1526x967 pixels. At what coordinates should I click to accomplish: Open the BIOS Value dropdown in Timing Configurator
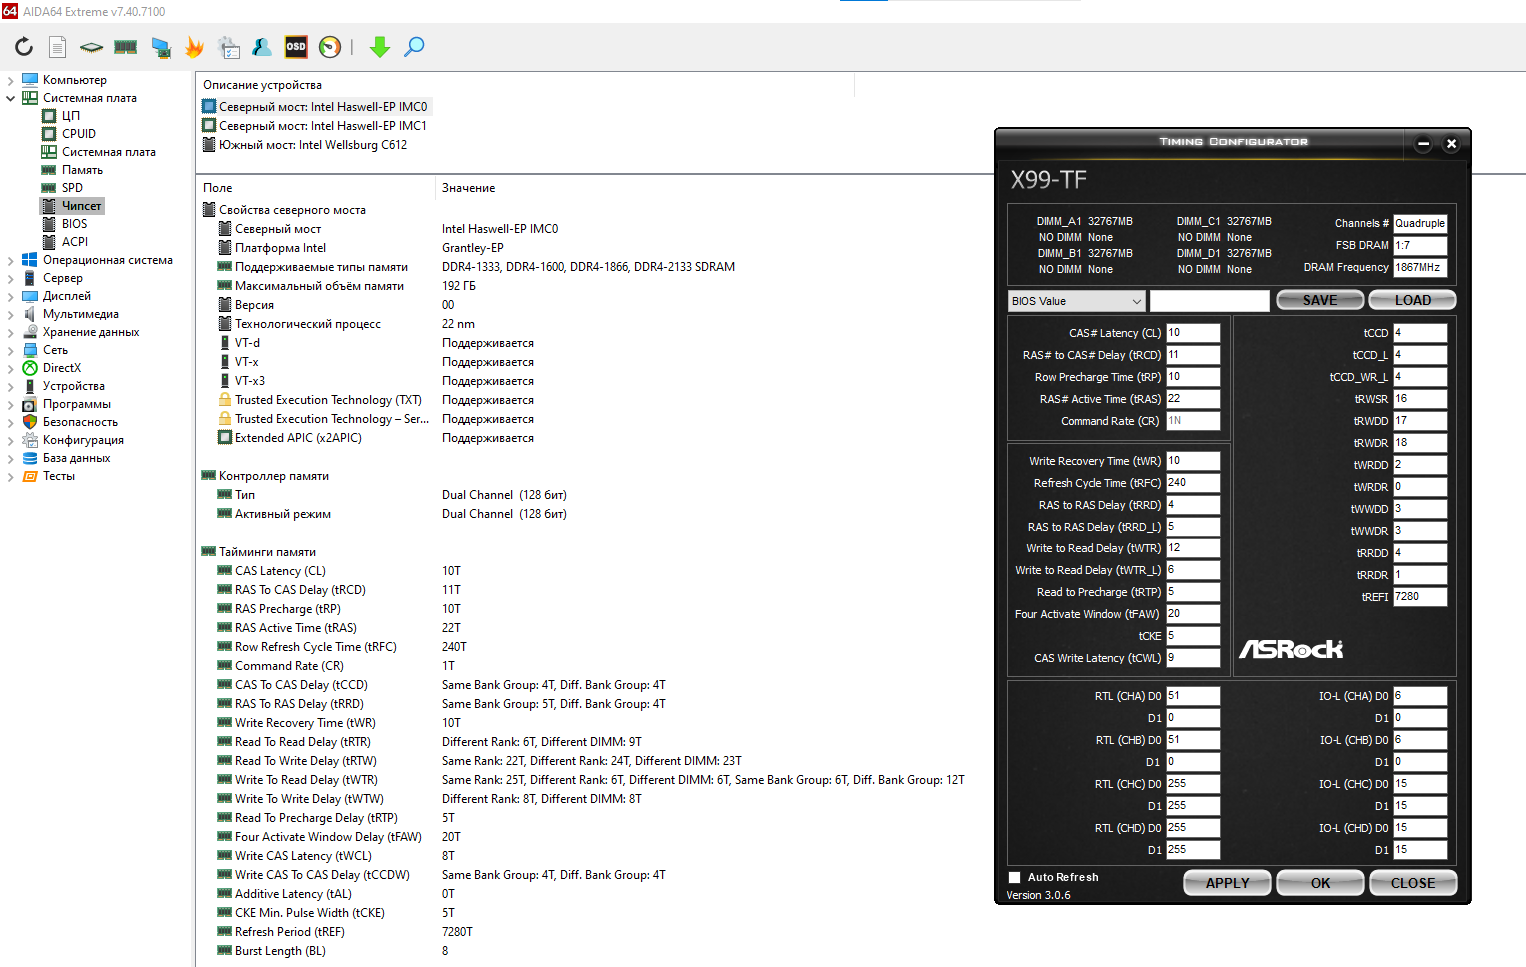click(x=1076, y=301)
